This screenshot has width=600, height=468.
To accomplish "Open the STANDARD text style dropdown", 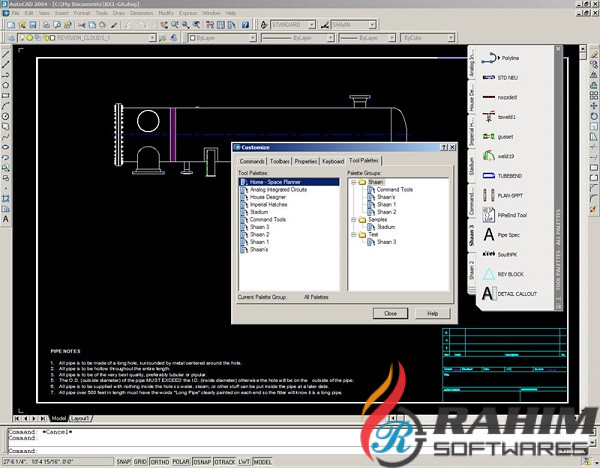I will point(312,25).
